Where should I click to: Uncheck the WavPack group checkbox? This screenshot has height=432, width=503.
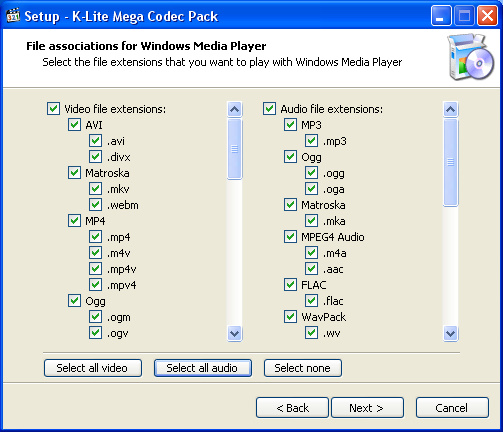(x=290, y=317)
